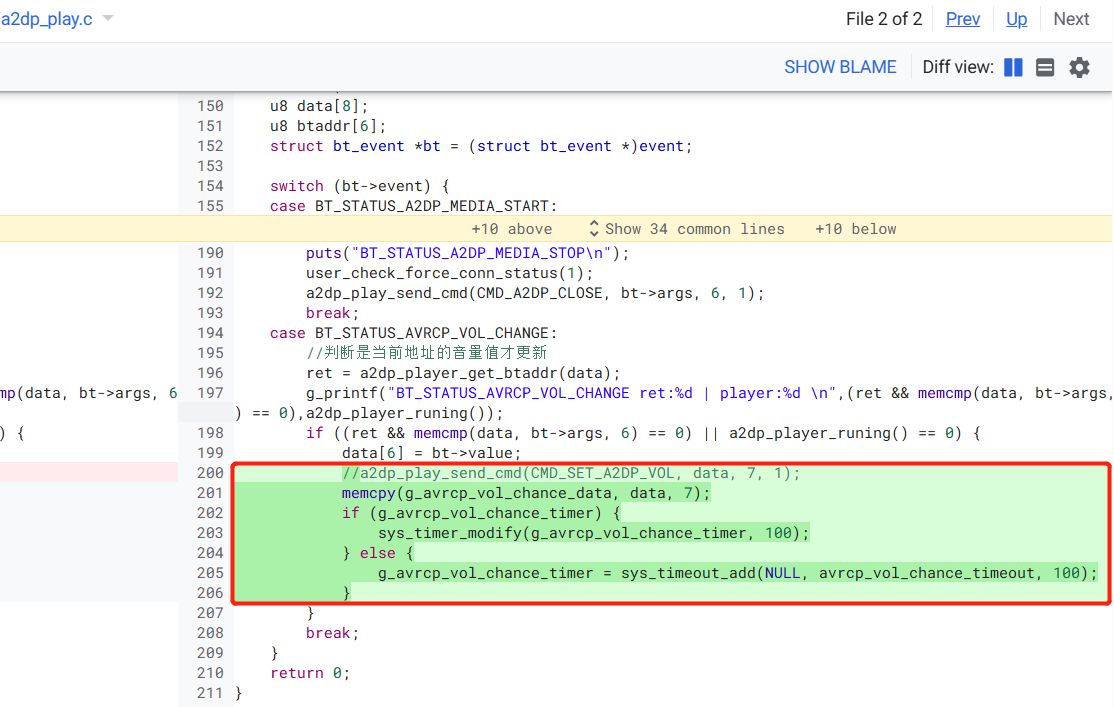Click 'case BT_STATUS_A2DP_MEDIA_START:' line
This screenshot has height=707, width=1114.
[x=413, y=206]
